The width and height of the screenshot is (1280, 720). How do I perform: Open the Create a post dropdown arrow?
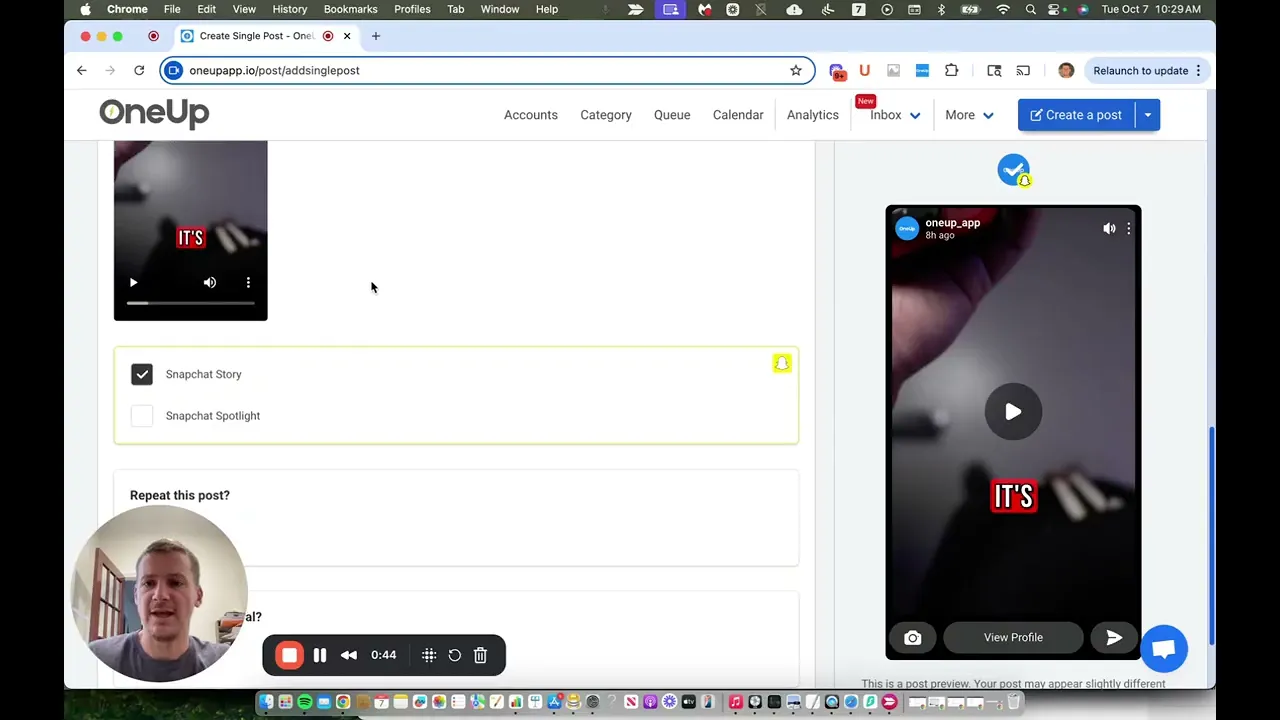(1148, 115)
